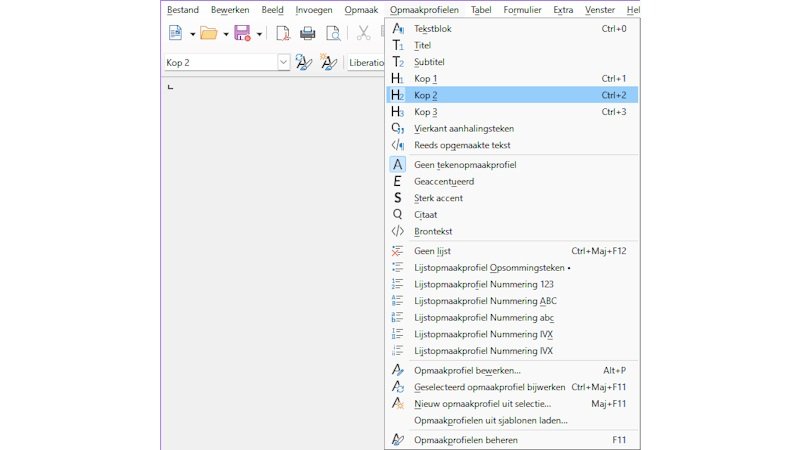Click the Kop 2 style name field
Viewport: 800px width, 450px height.
tap(220, 62)
